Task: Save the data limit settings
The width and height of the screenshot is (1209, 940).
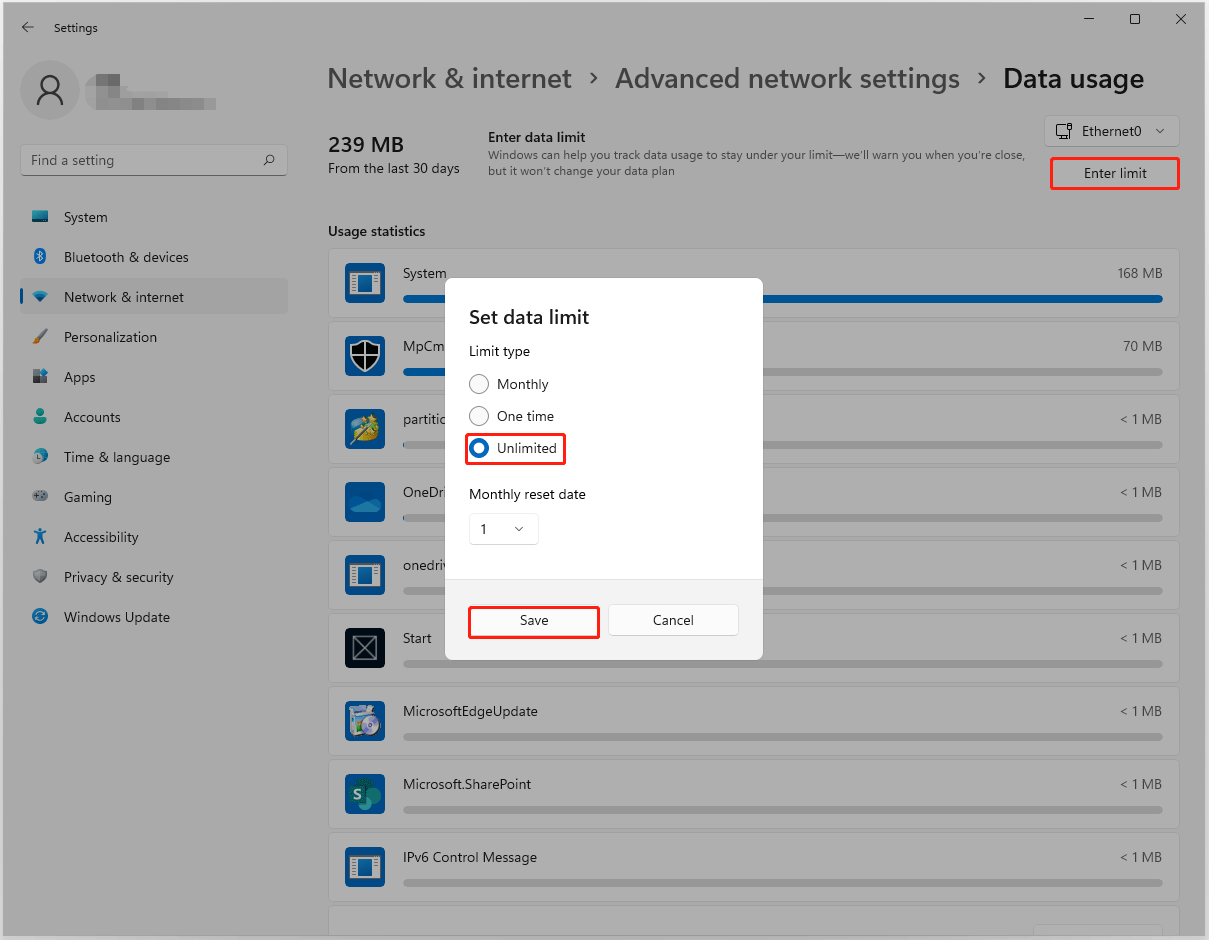Action: coord(533,621)
